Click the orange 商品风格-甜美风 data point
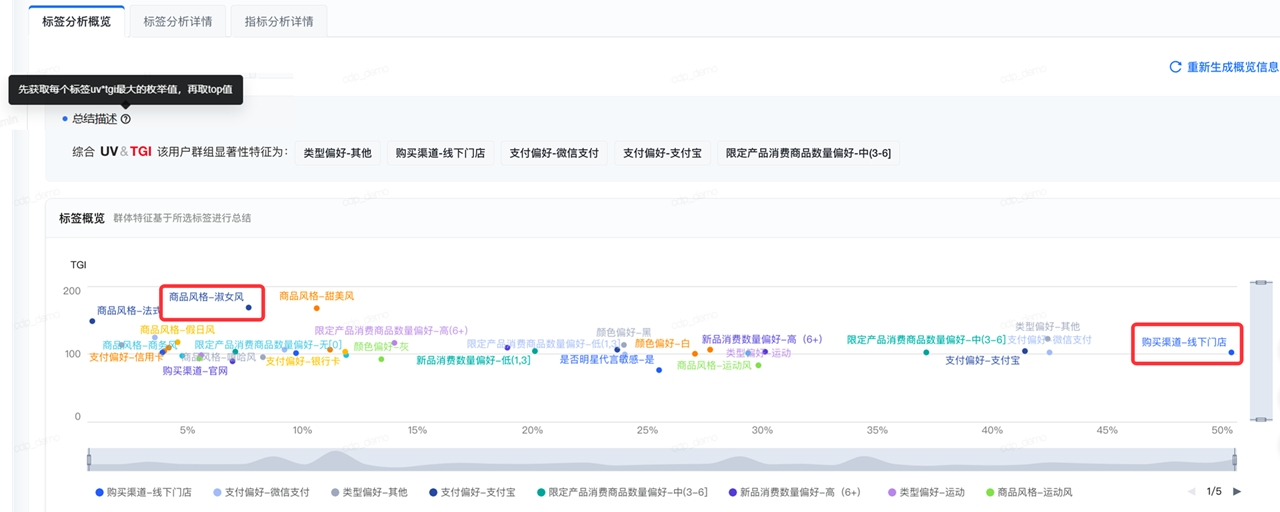1280x512 pixels. pos(317,308)
